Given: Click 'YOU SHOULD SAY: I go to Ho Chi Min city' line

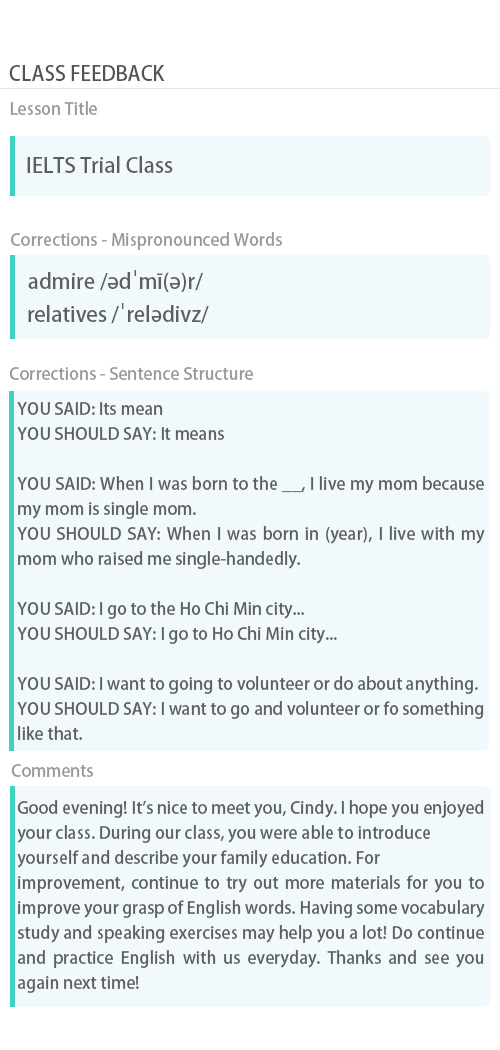Looking at the screenshot, I should tap(177, 634).
